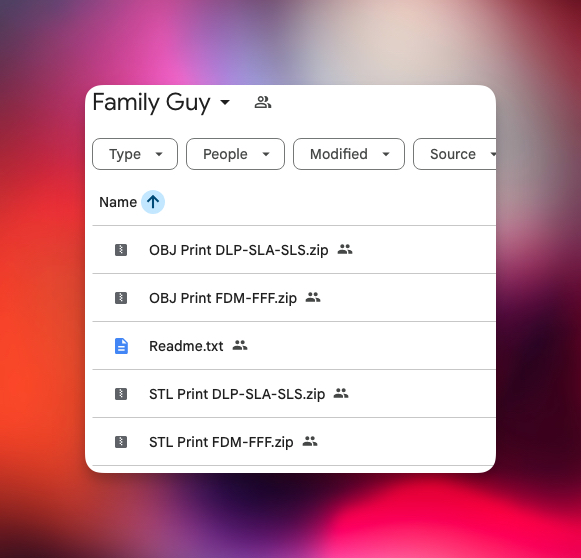Open the Type filter dropdown

tap(135, 154)
